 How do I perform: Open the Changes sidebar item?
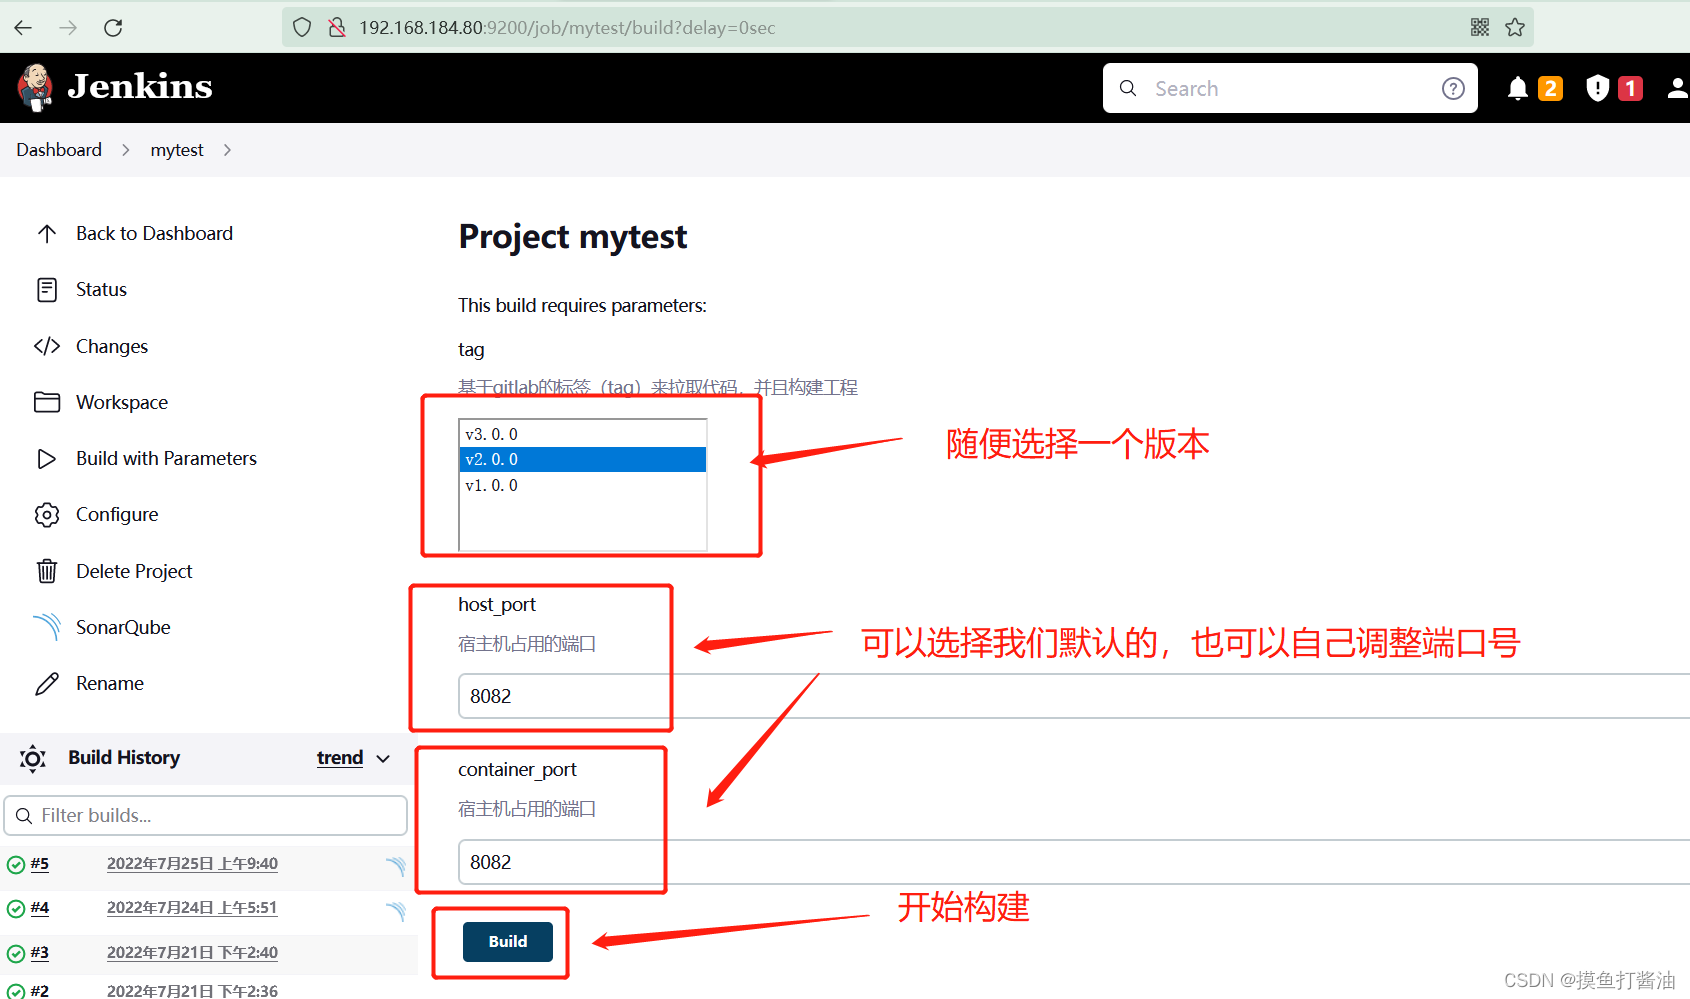coord(112,346)
